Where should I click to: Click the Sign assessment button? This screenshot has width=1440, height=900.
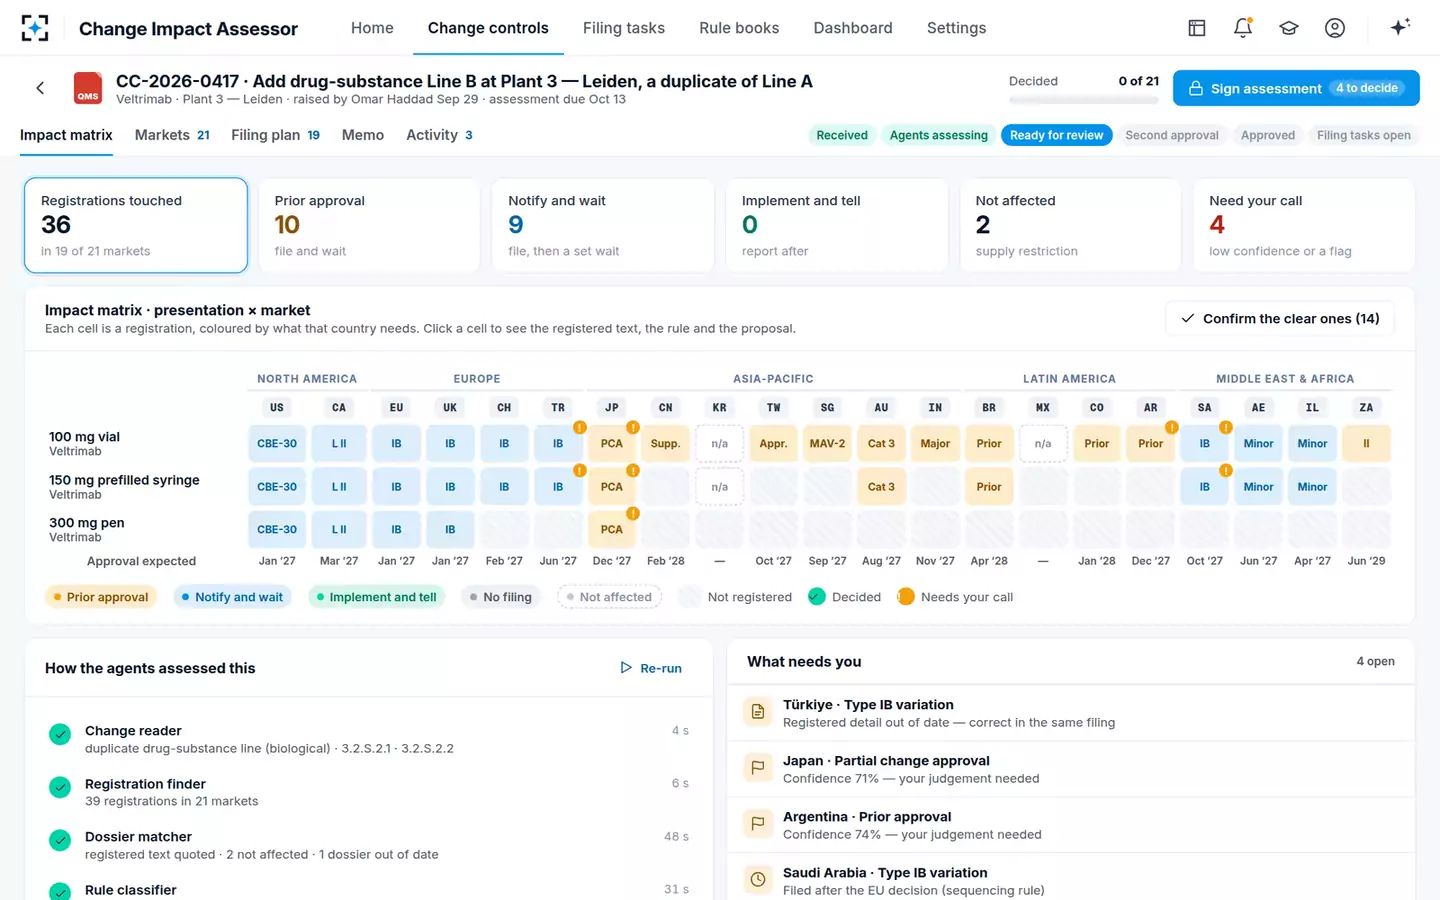pos(1296,88)
